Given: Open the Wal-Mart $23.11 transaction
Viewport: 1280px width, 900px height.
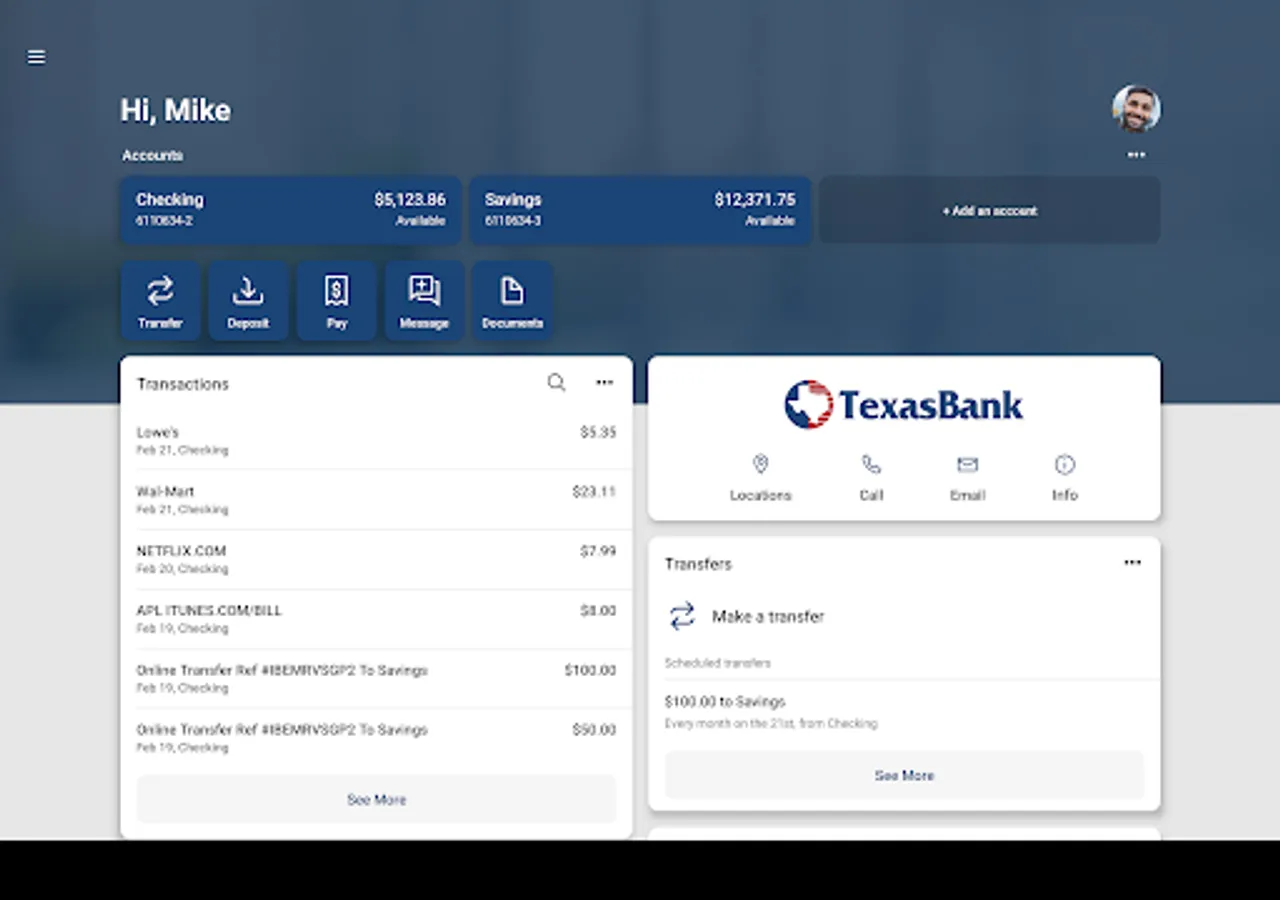Looking at the screenshot, I should coord(376,500).
